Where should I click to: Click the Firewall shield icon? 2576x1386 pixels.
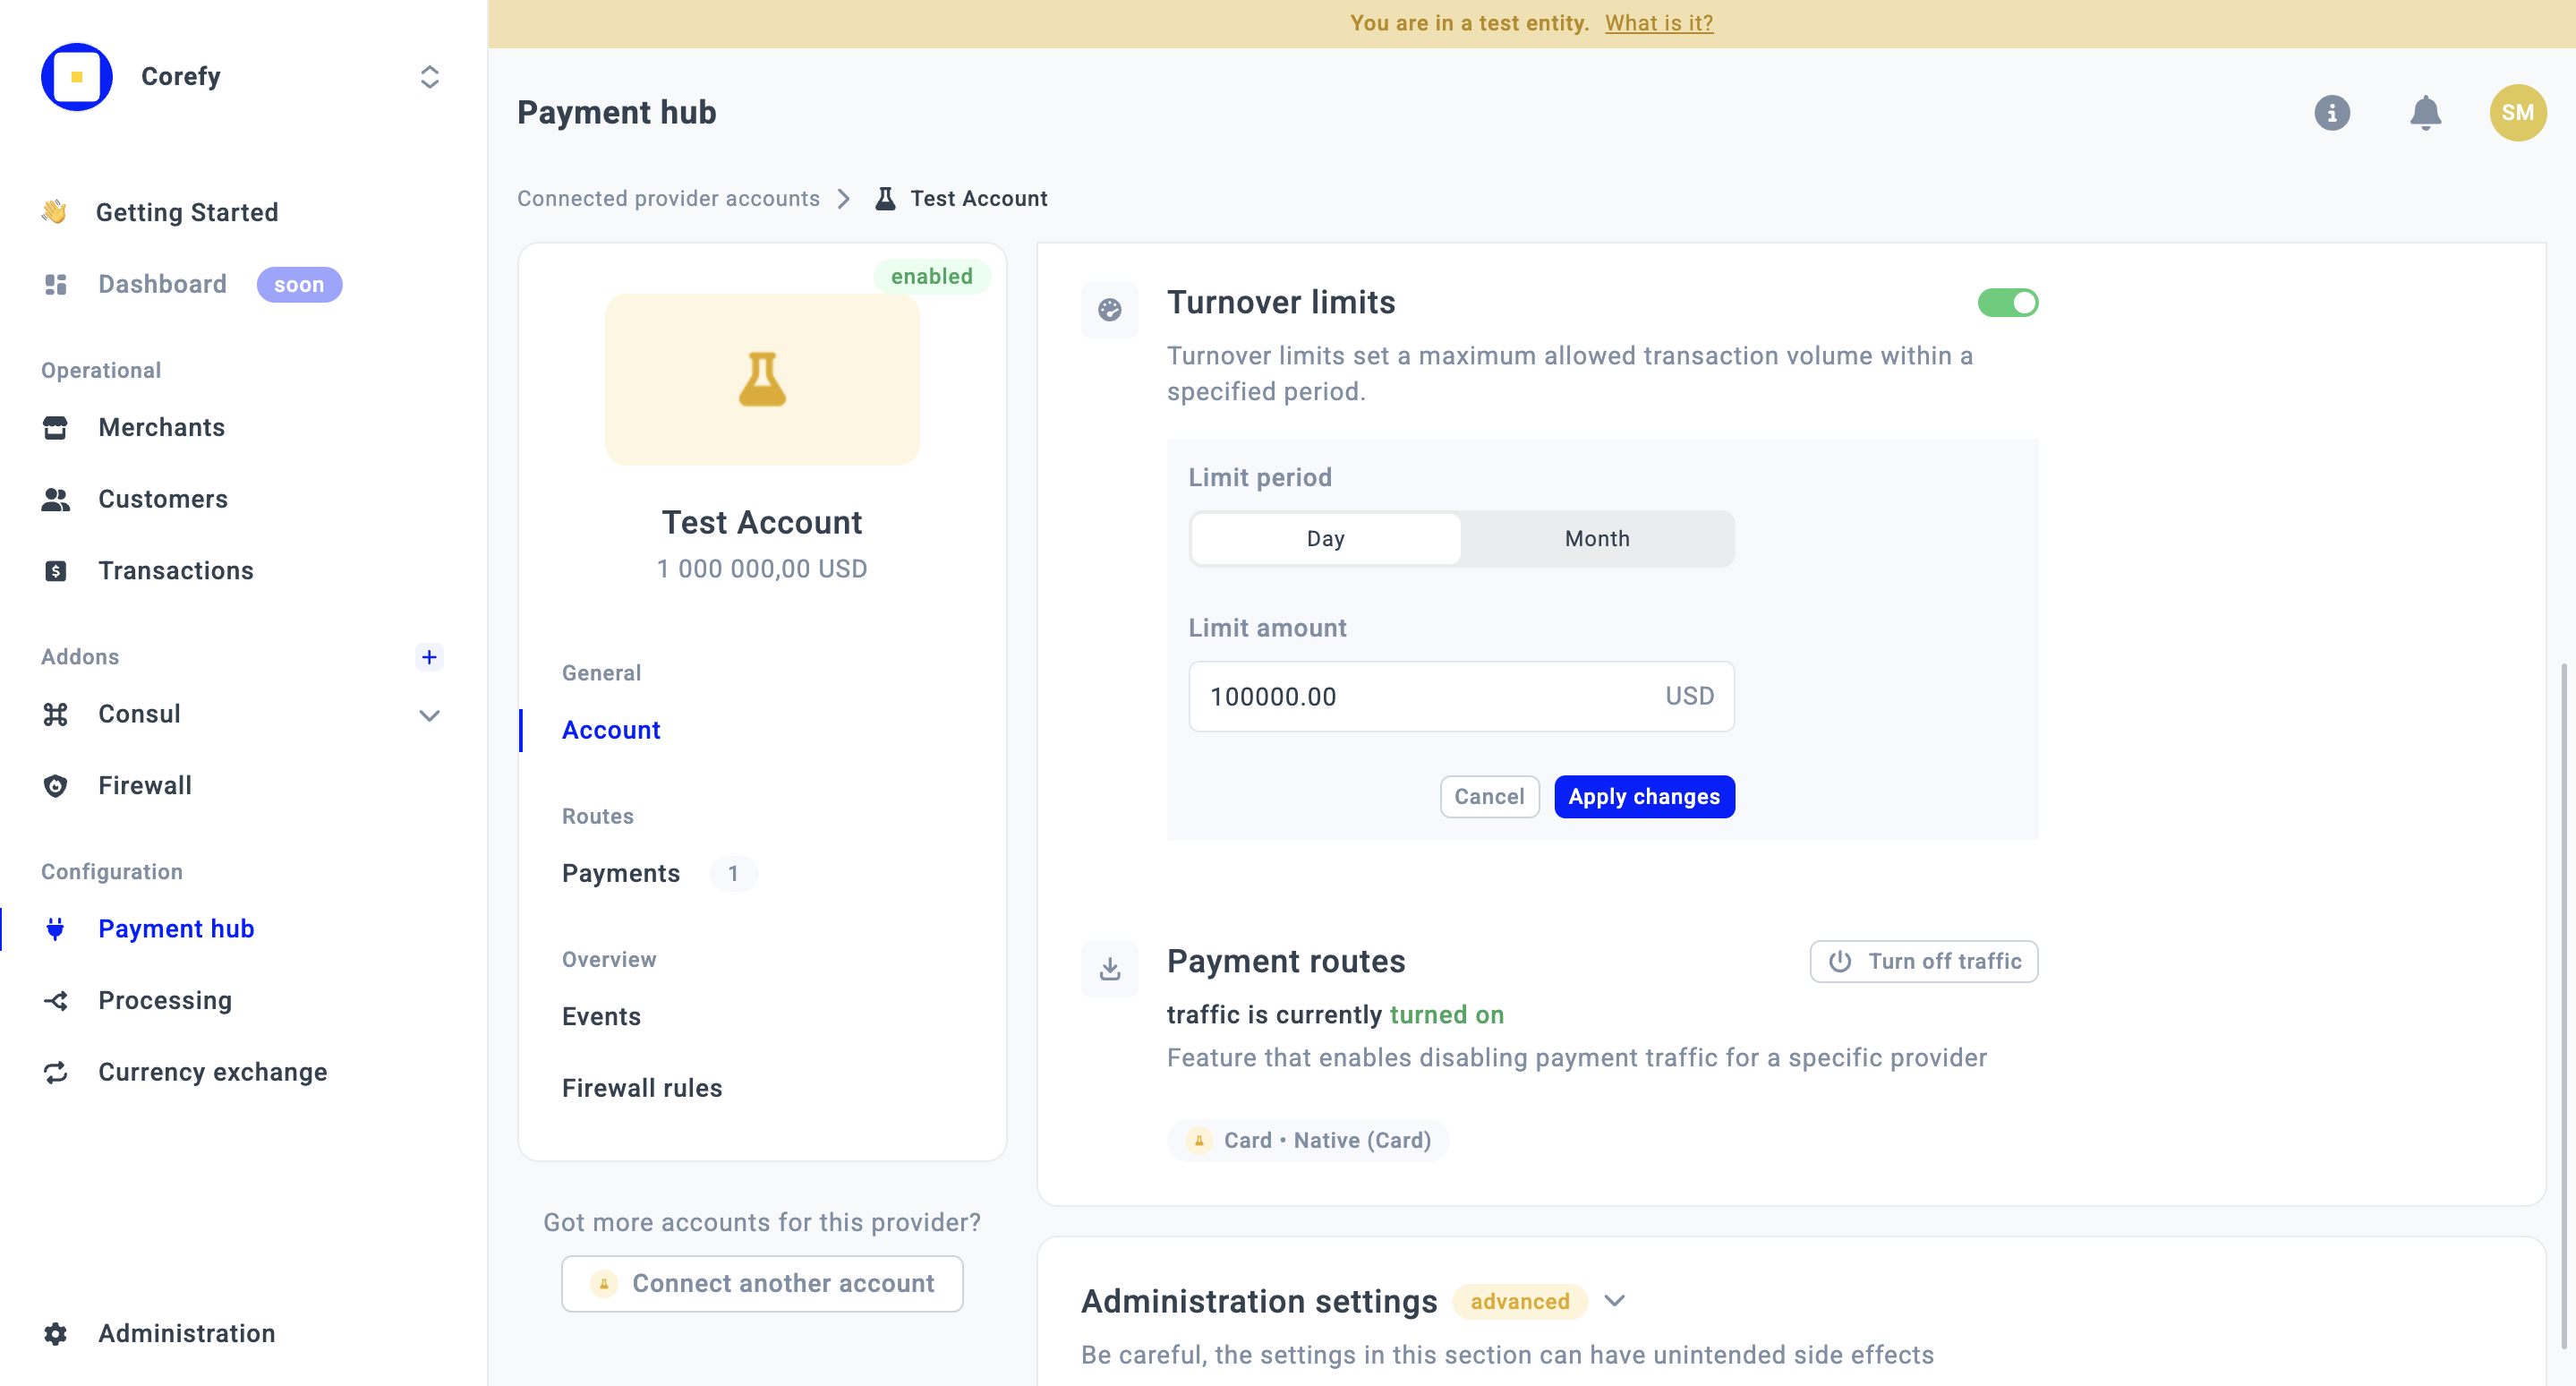(55, 785)
